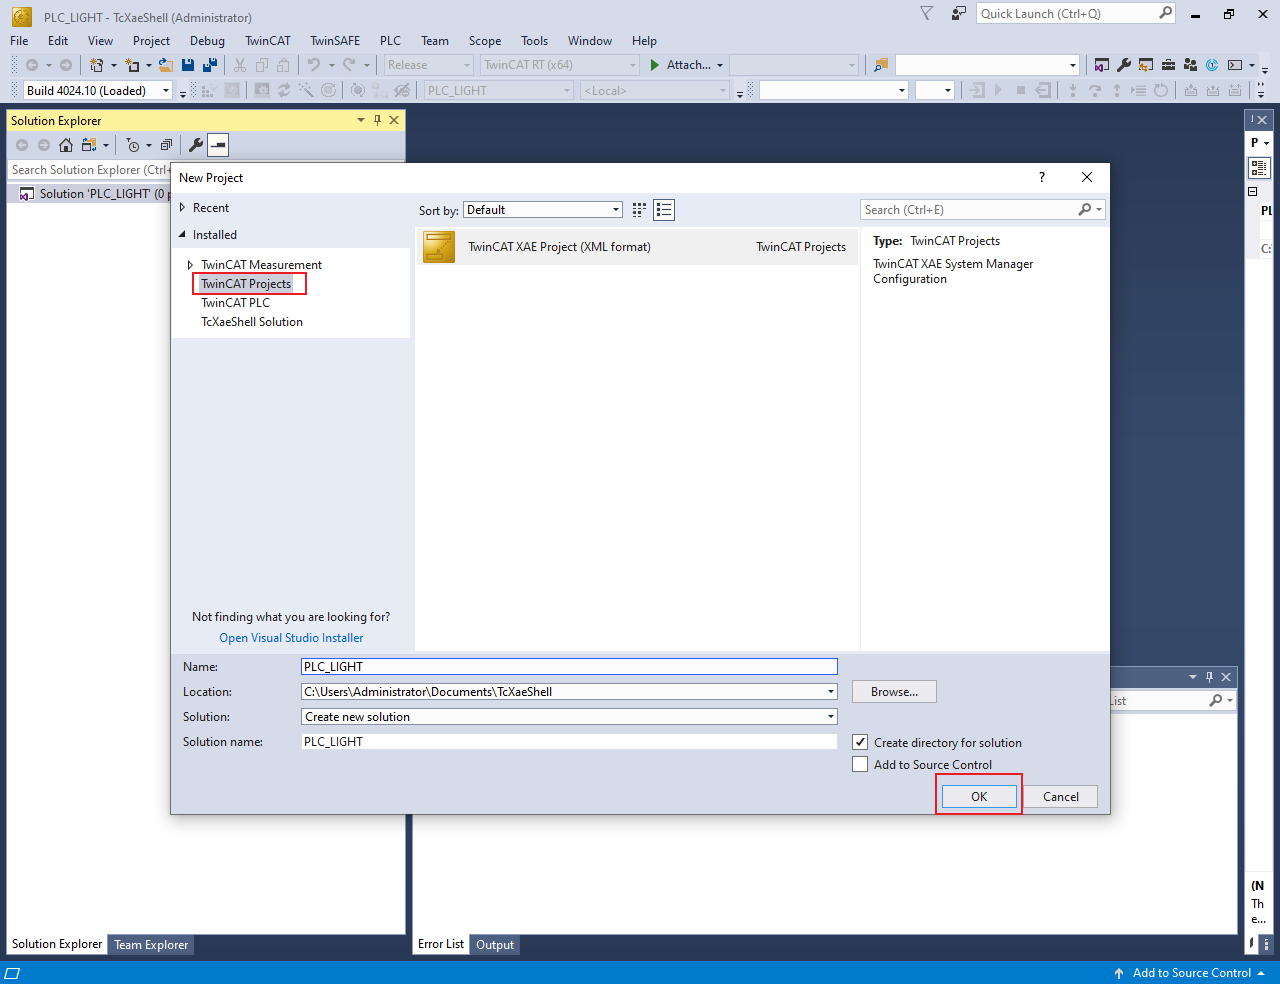Viewport: 1280px width, 984px height.
Task: Switch template view to small icons
Action: tap(639, 210)
